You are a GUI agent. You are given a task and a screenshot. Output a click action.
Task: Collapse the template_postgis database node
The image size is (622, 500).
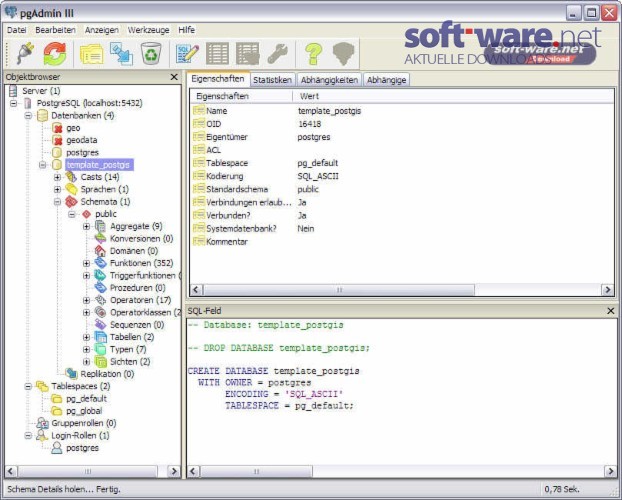(43, 165)
